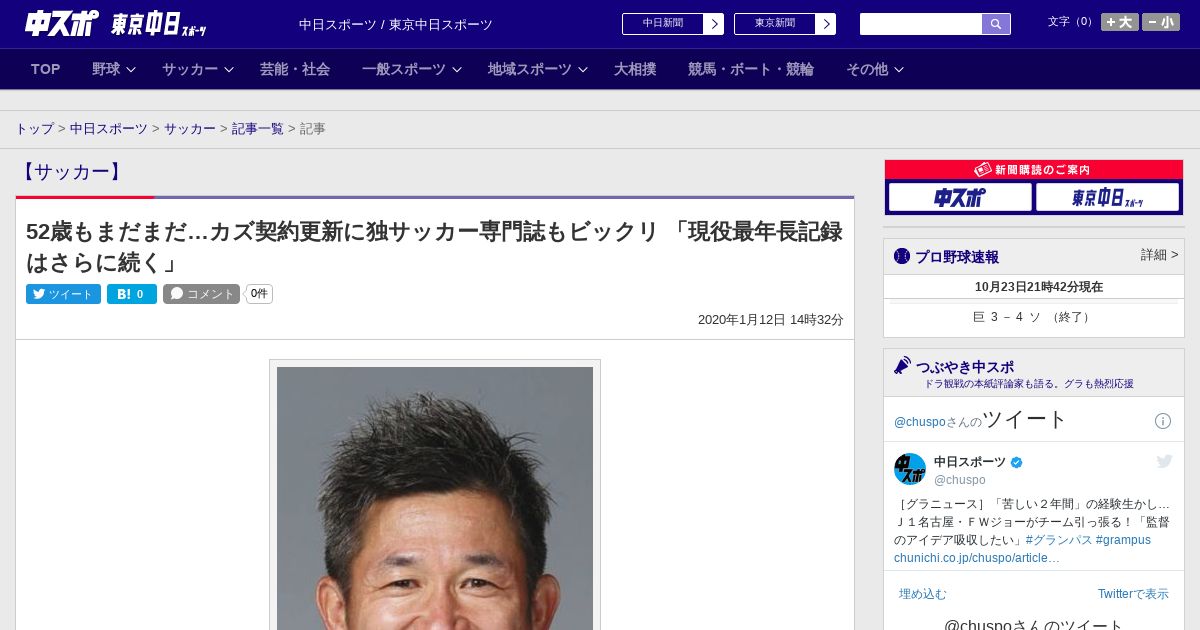Click the @chuspo さんの ツイート title
The image size is (1200, 630).
[x=981, y=420]
